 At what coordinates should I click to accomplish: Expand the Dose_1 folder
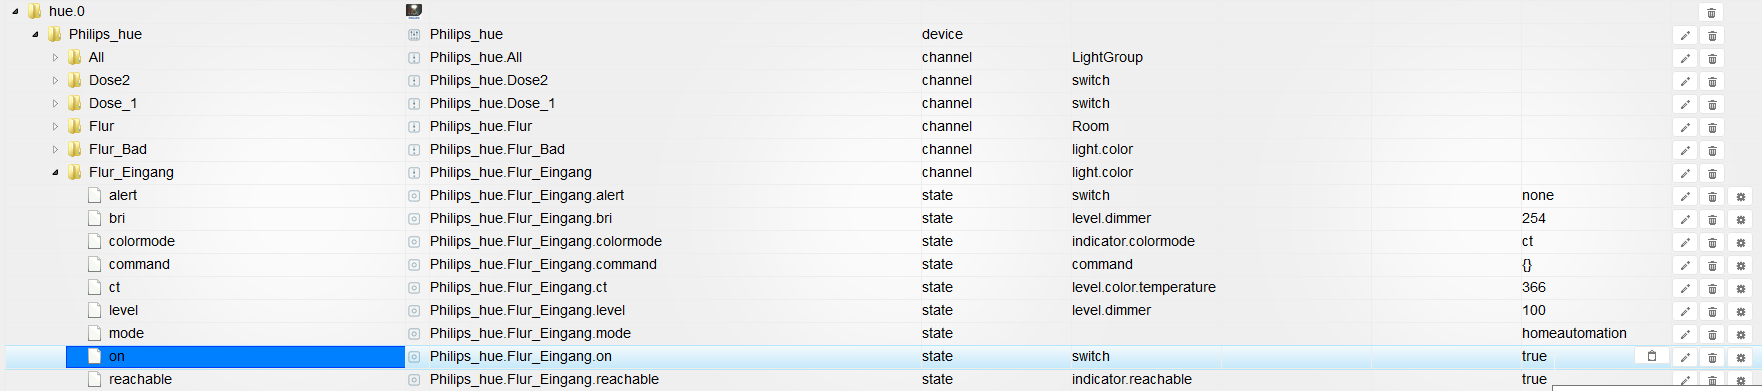tap(55, 104)
